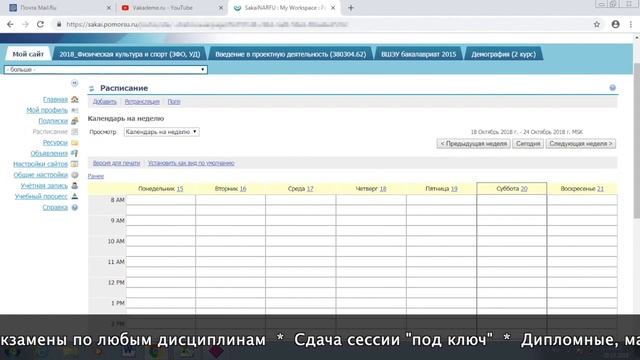The image size is (640, 360).
Task: Open the Учебный процесс sidebar link
Action: [41, 196]
